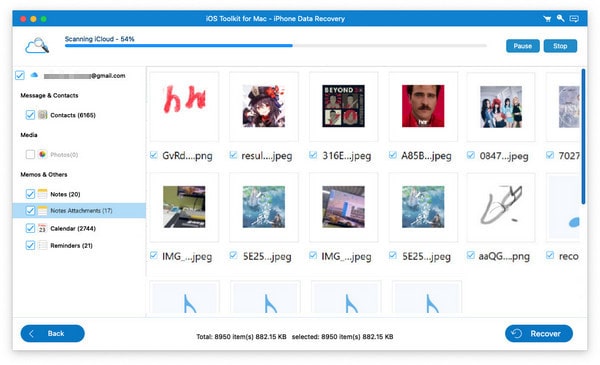Uncheck the Calendar (2744) checkbox

30,228
